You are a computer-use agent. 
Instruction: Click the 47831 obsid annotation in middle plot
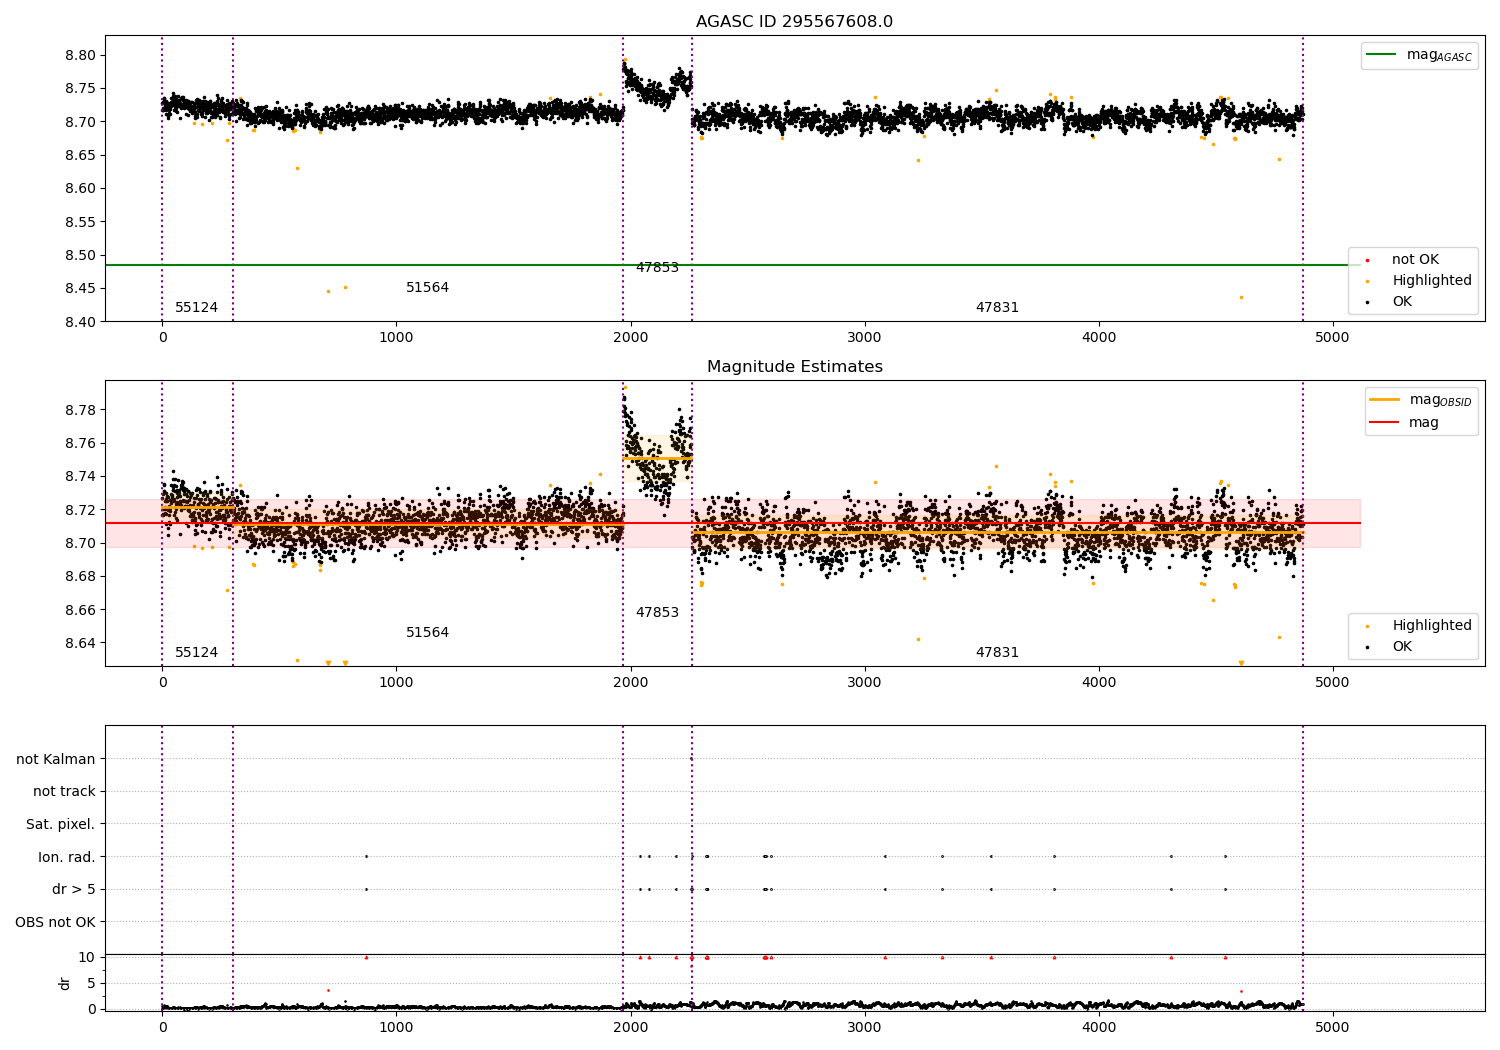tap(998, 653)
